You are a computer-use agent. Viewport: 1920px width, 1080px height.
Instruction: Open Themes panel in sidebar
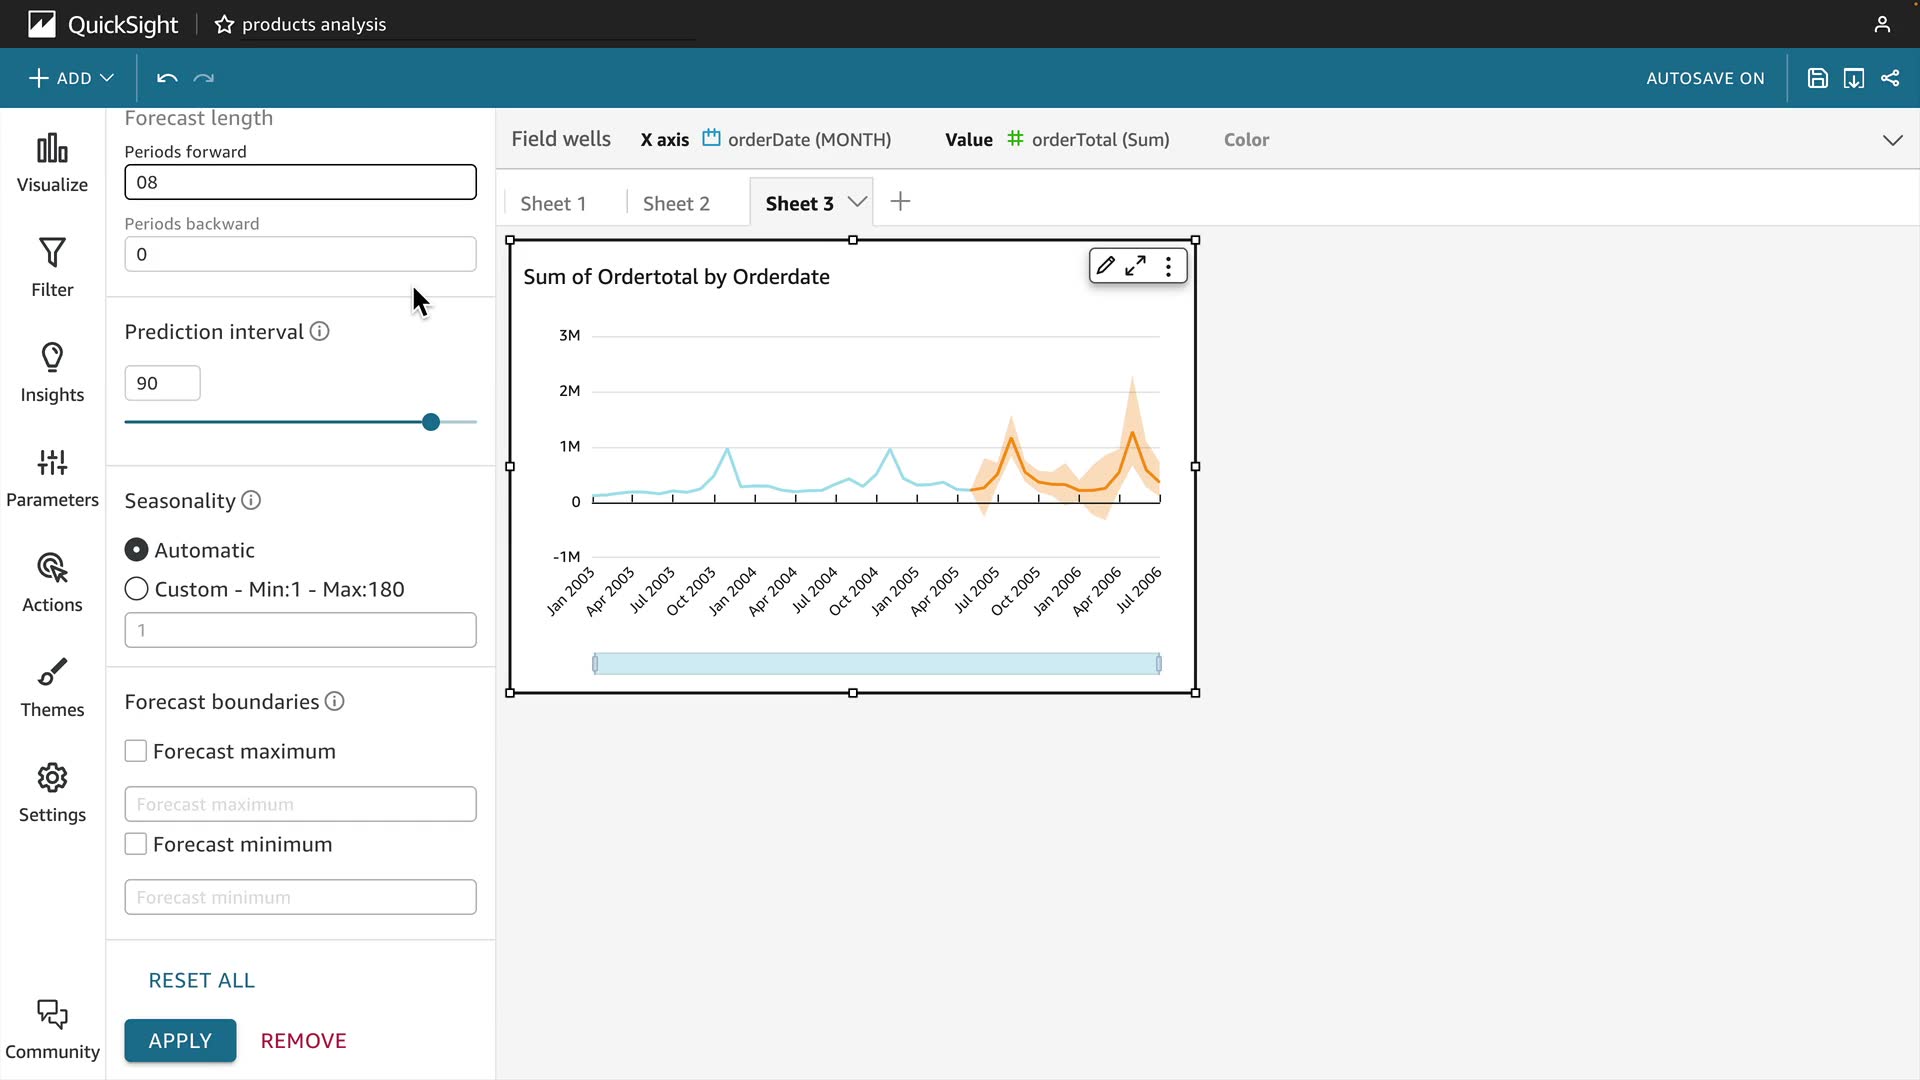pos(52,688)
